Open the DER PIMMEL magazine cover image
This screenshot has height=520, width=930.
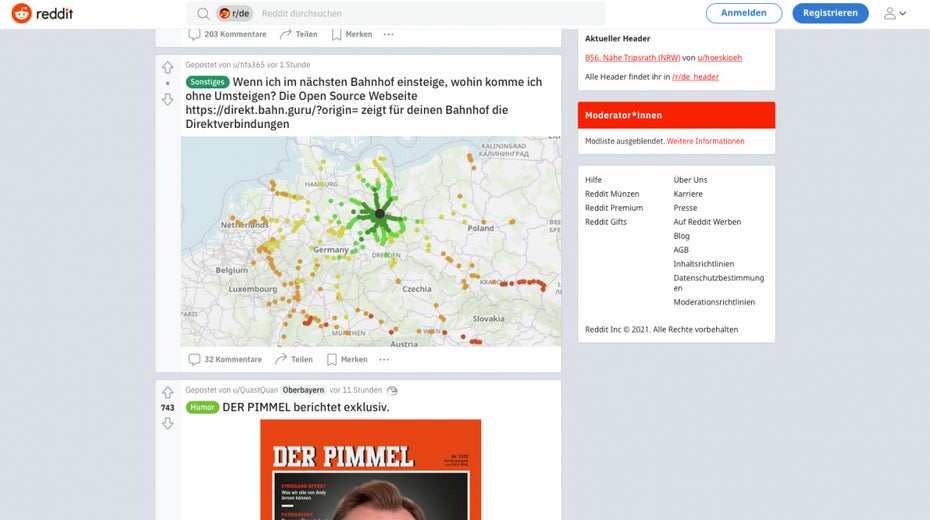(371, 470)
